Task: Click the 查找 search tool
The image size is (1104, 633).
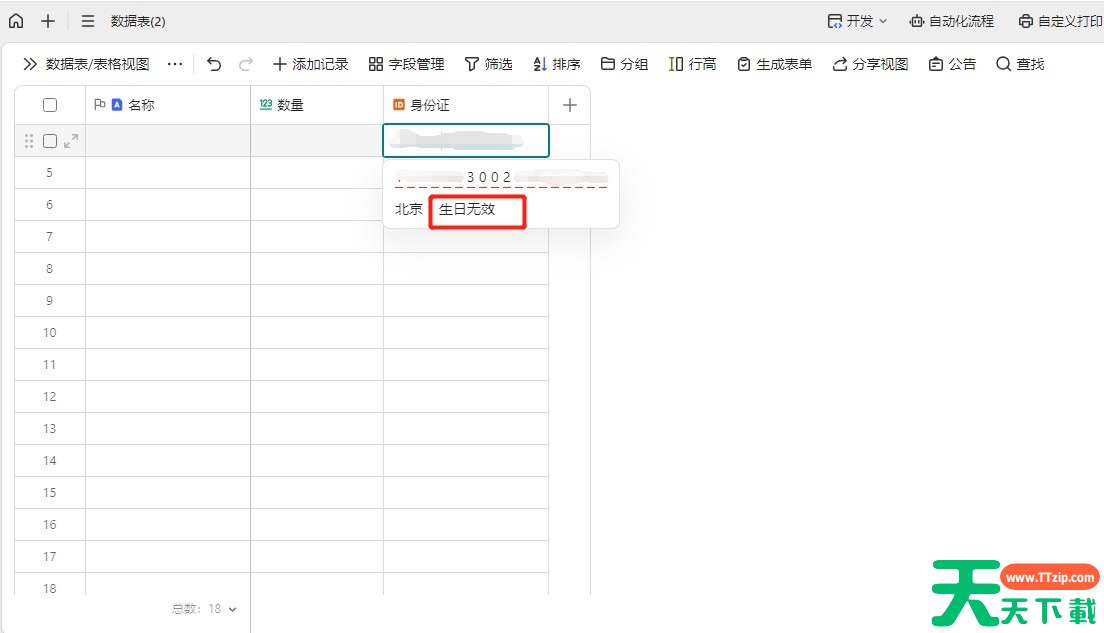Action: click(x=1020, y=64)
